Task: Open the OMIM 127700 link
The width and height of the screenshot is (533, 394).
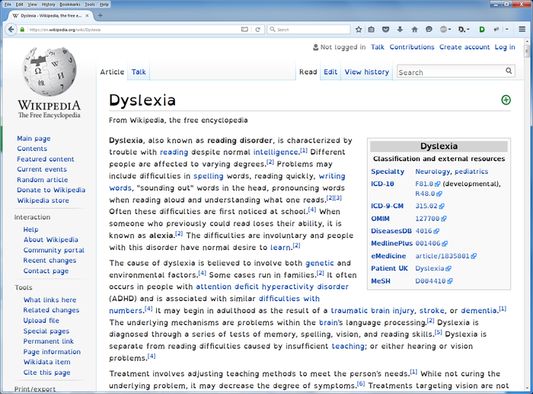Action: tap(431, 219)
